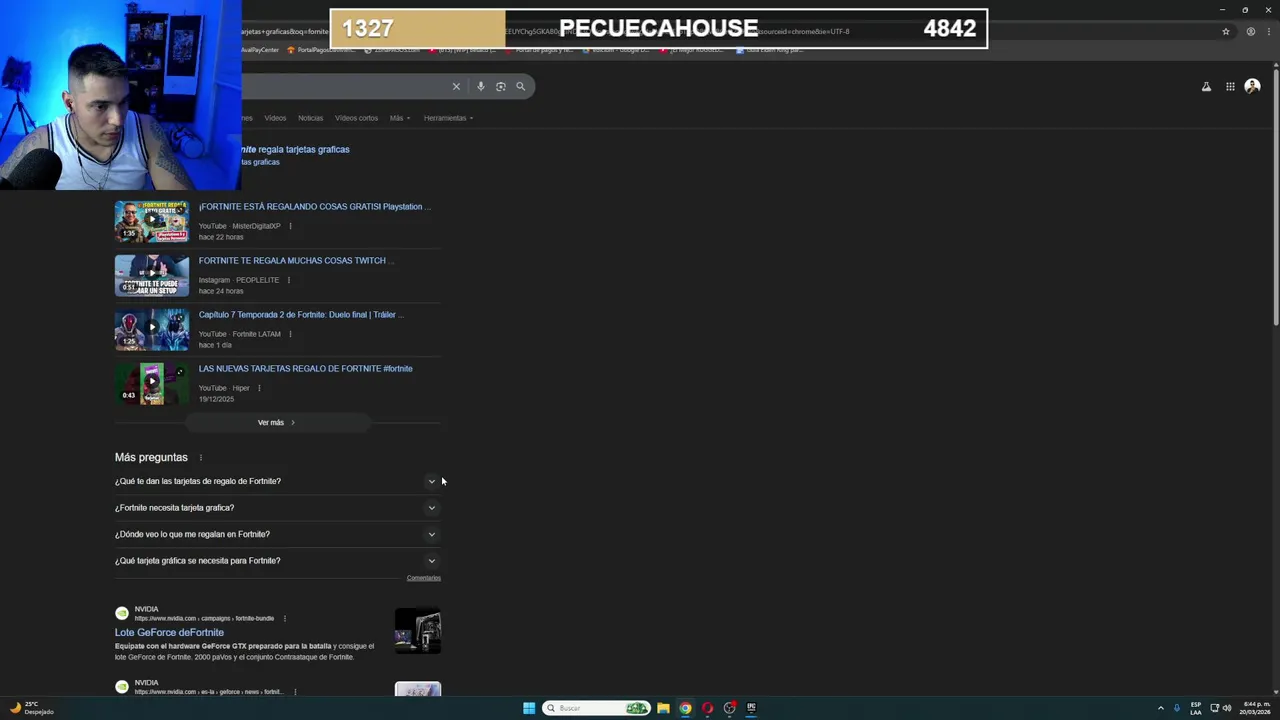Open Google apps grid
The width and height of the screenshot is (1280, 720).
point(1230,87)
